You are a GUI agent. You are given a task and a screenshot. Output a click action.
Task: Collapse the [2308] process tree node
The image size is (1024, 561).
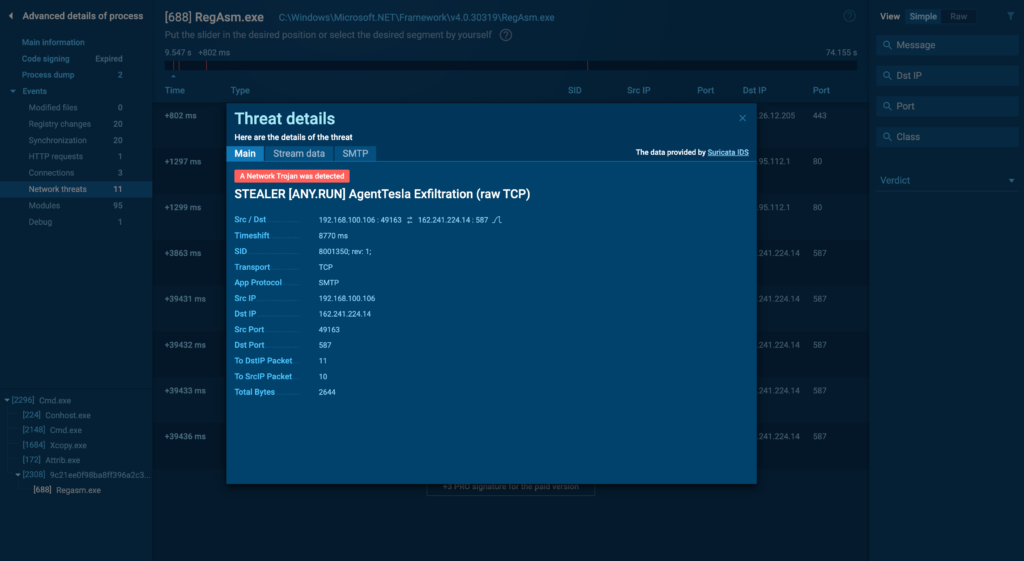(18, 475)
